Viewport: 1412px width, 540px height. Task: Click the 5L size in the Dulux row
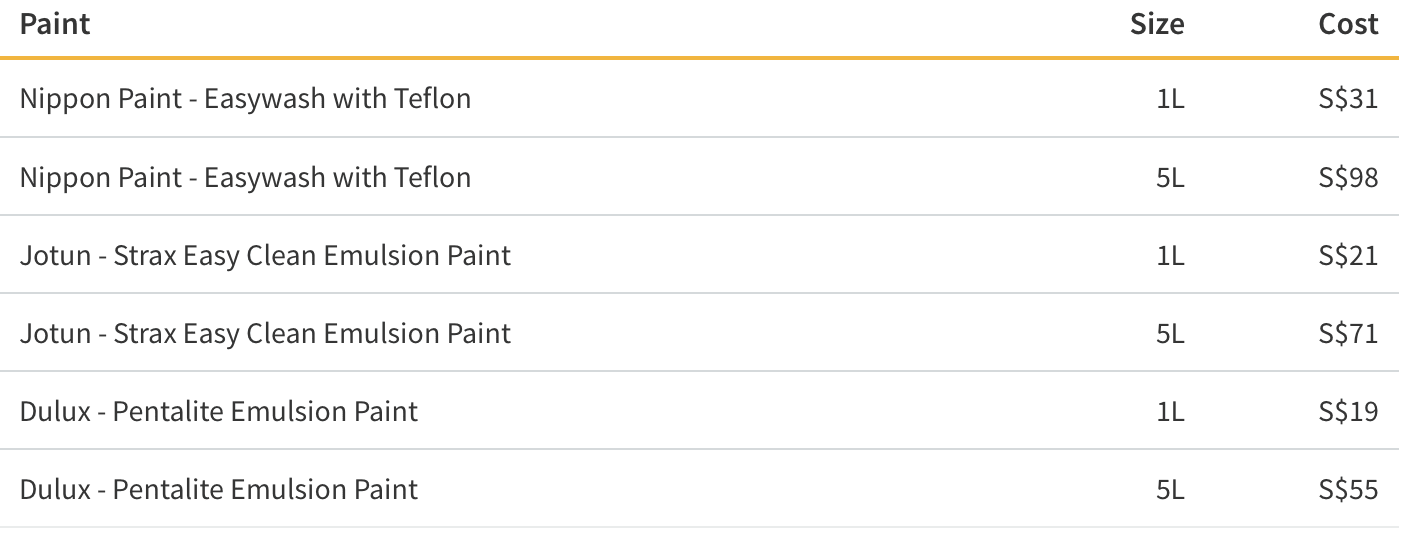pyautogui.click(x=1170, y=489)
